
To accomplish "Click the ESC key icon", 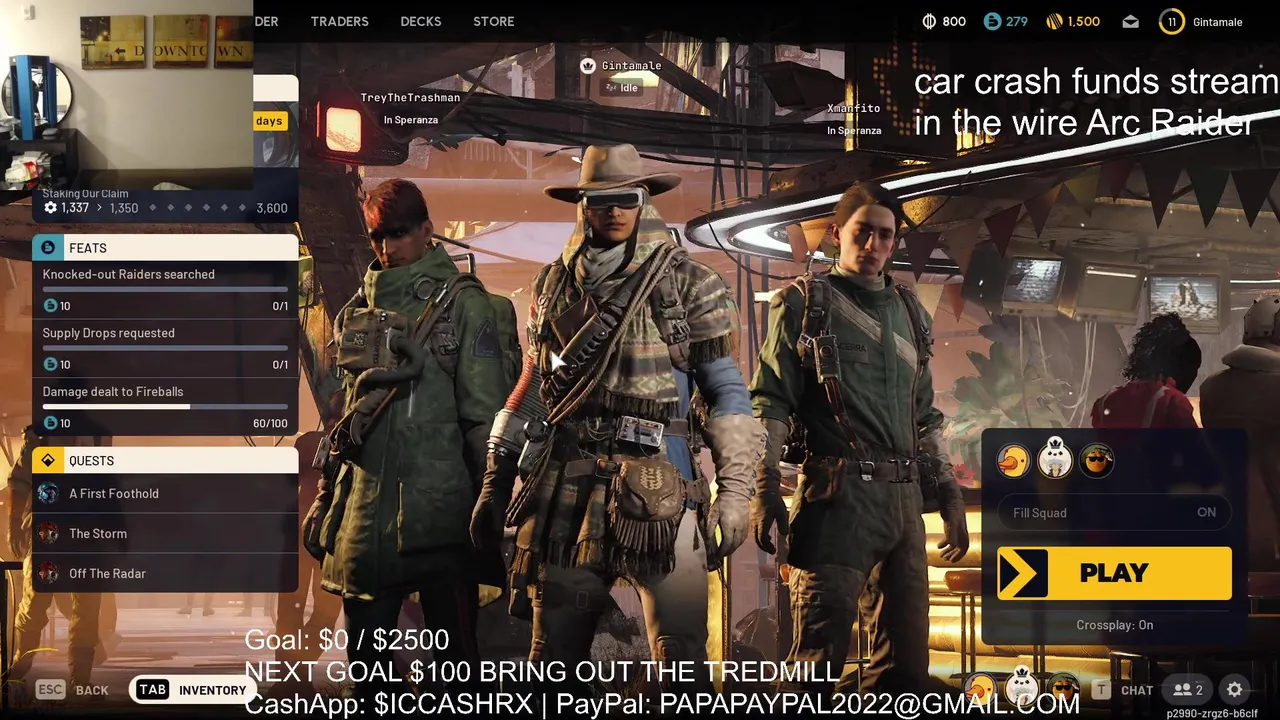I will pyautogui.click(x=51, y=690).
